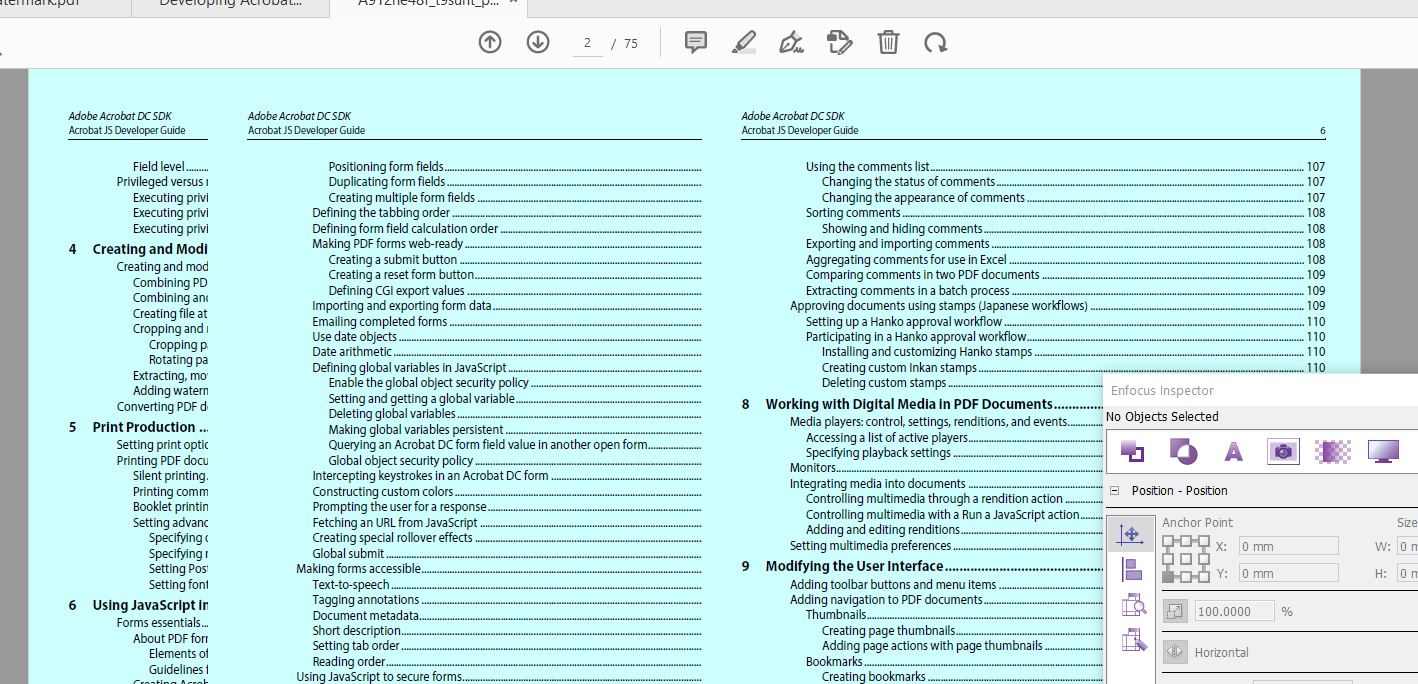The image size is (1418, 684).
Task: Click the Horizontal flip button
Action: point(1175,652)
